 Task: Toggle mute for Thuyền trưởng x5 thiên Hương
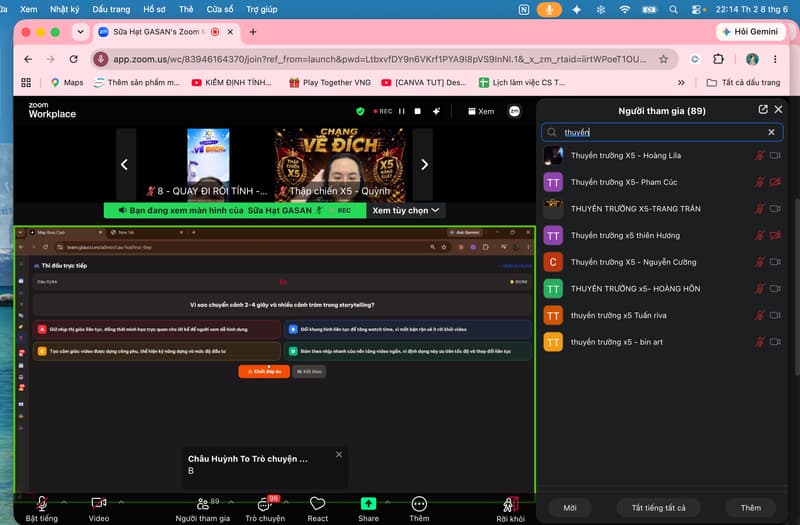click(x=760, y=235)
